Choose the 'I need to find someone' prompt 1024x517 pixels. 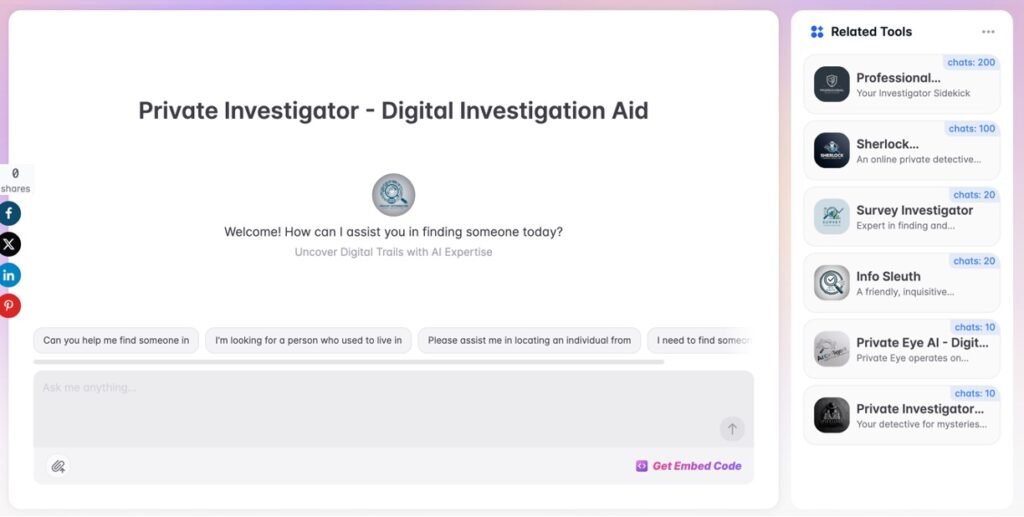point(700,340)
